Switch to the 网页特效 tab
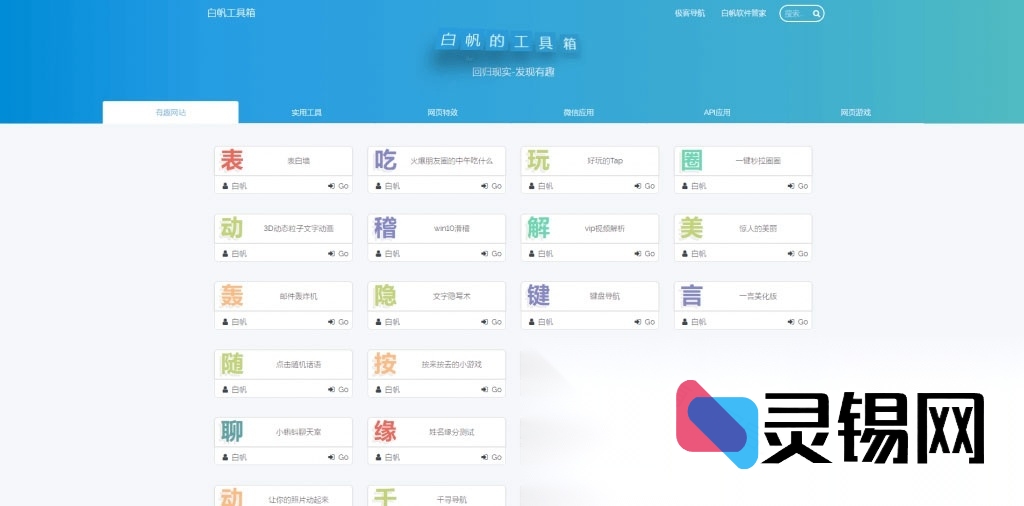Viewport: 1024px width, 506px height. click(443, 112)
